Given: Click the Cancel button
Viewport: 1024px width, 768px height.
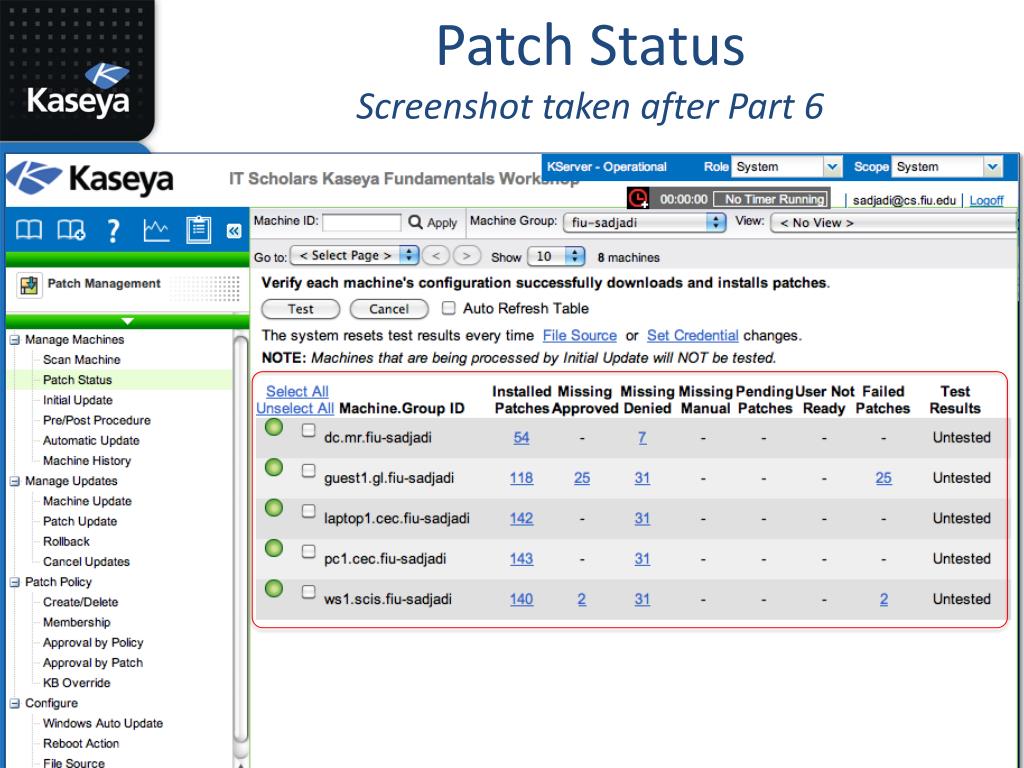Looking at the screenshot, I should 389,309.
